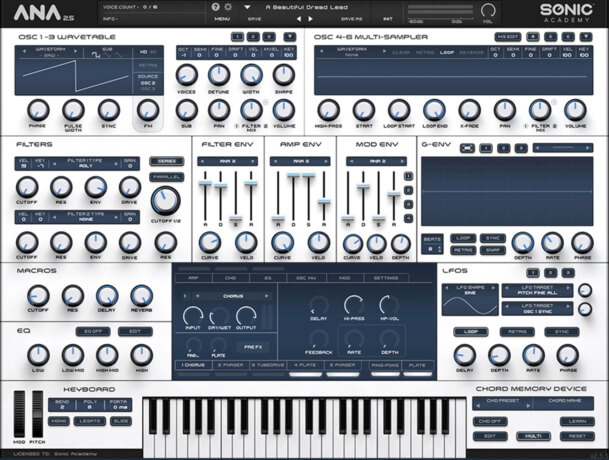Select MOD ENV number 1 button
The width and height of the screenshot is (609, 460).
coord(408,176)
